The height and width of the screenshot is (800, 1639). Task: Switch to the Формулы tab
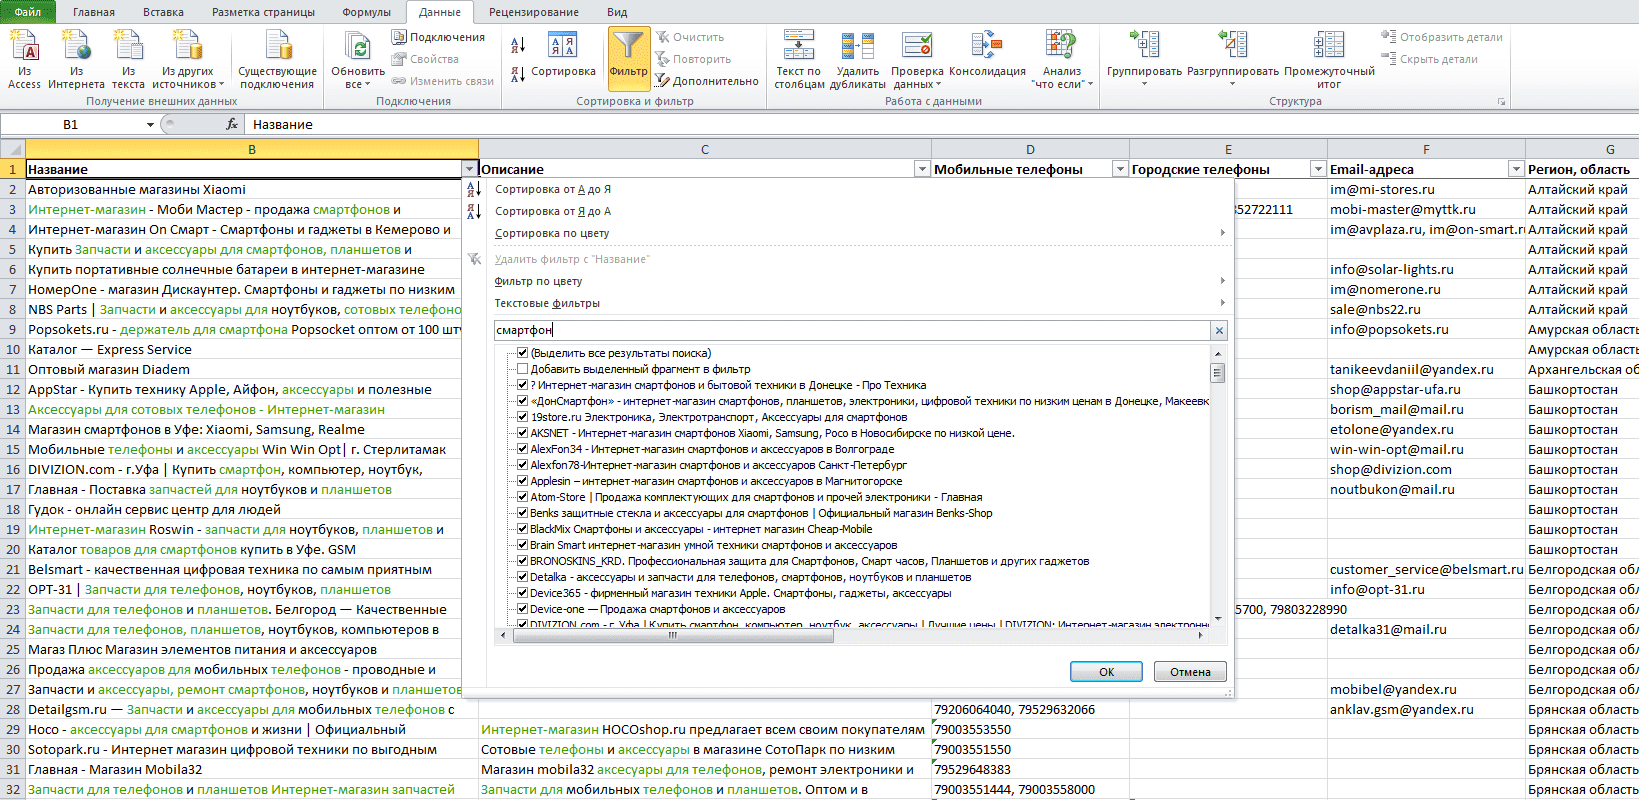[366, 12]
